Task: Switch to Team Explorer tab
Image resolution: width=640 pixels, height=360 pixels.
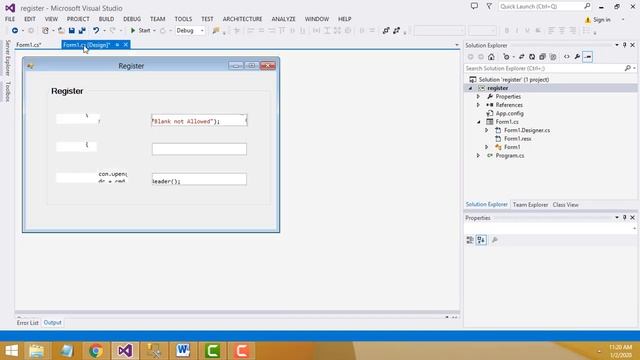Action: [530, 205]
